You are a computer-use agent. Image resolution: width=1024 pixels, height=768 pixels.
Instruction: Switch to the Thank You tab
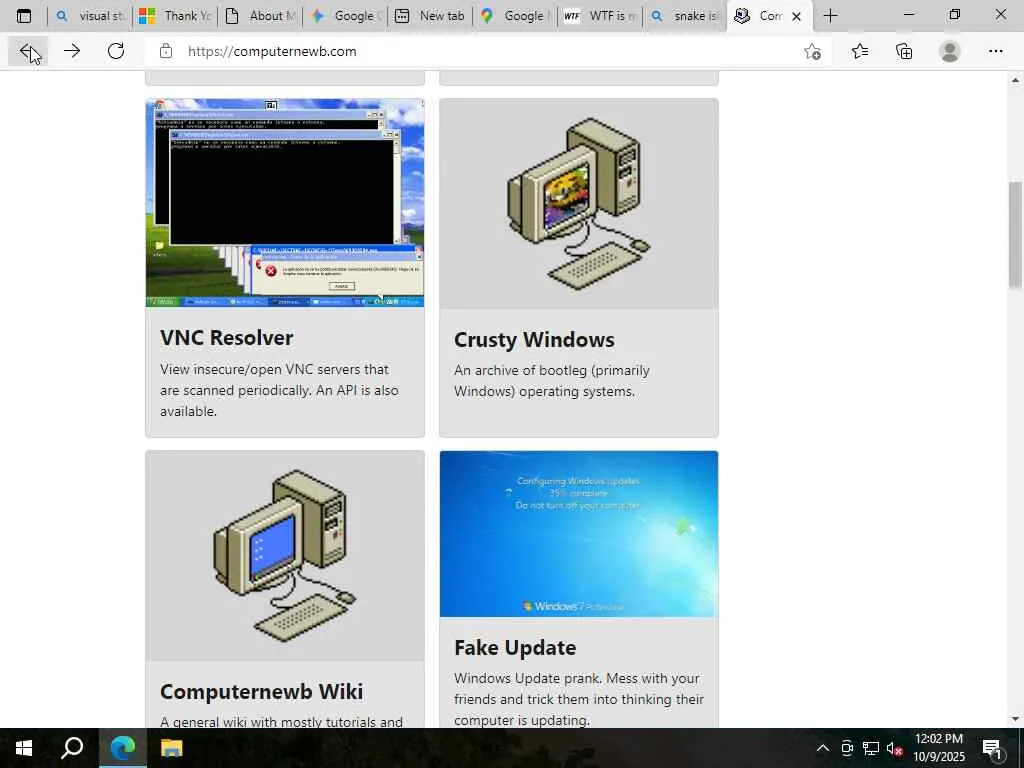click(175, 16)
